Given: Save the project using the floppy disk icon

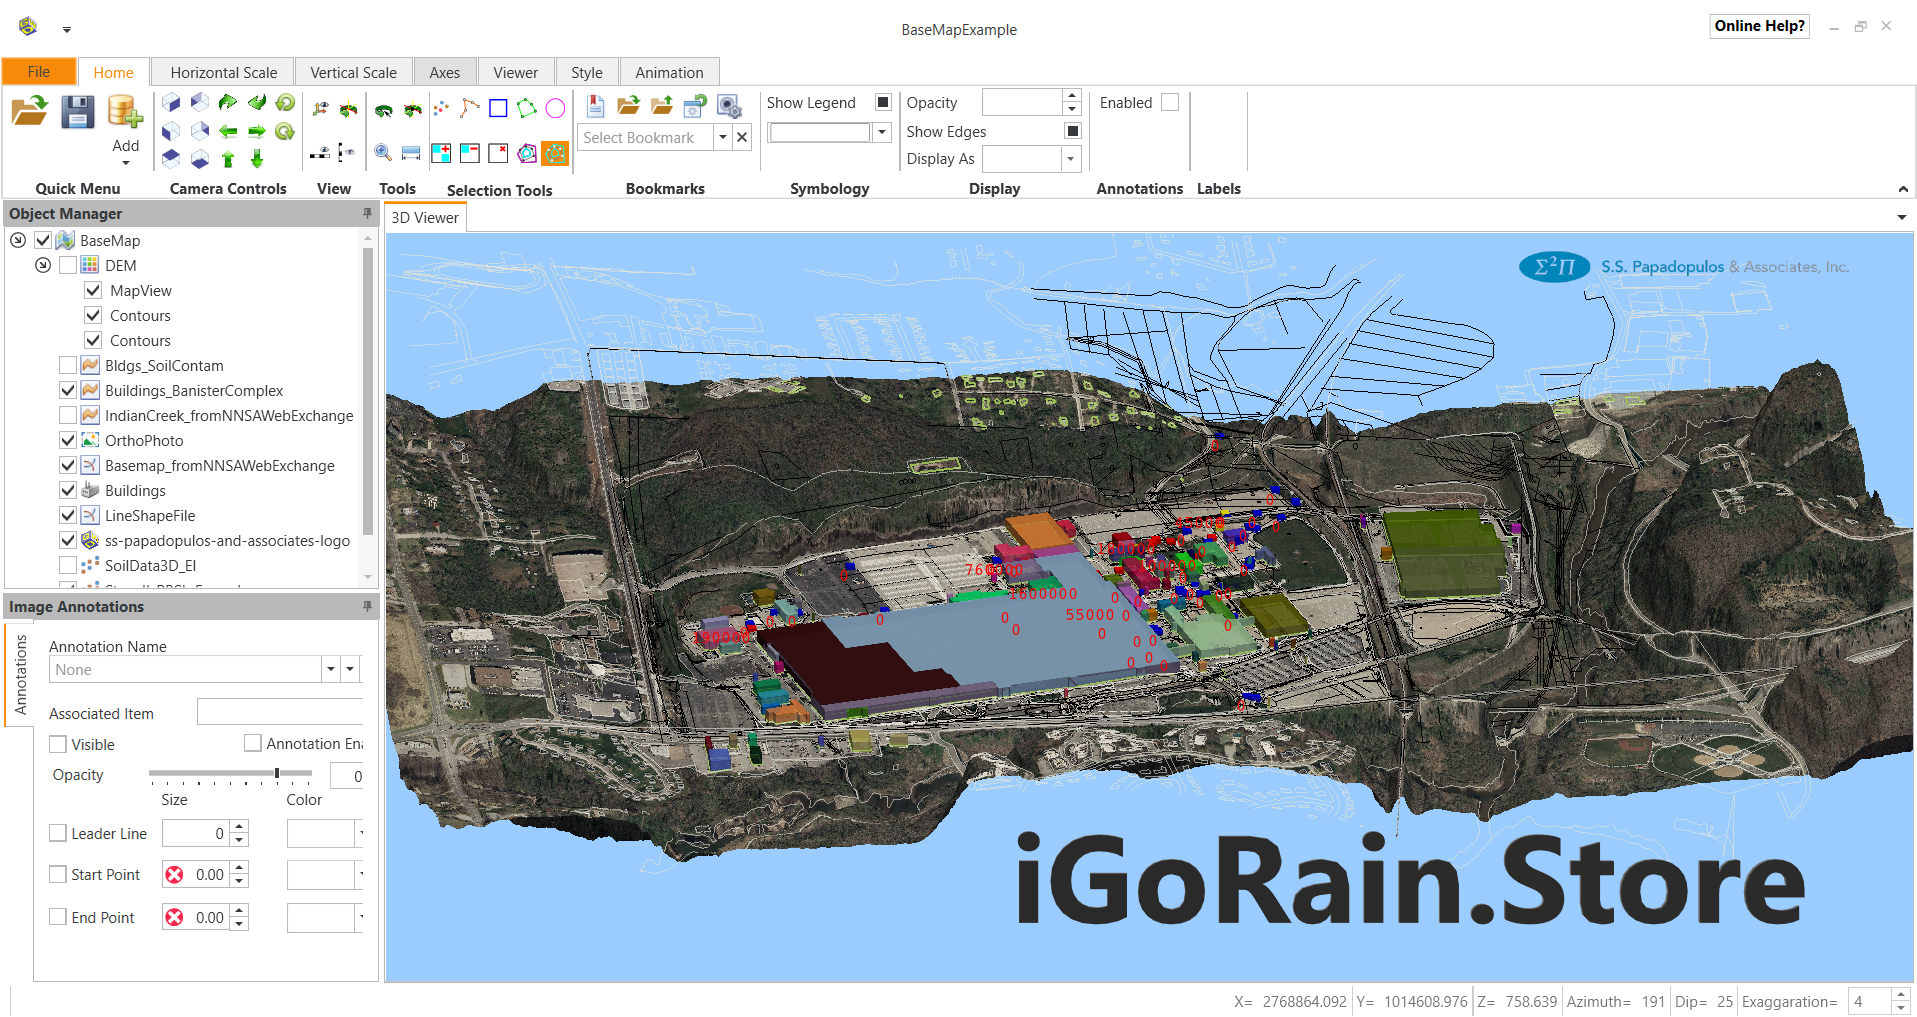Looking at the screenshot, I should click(77, 111).
